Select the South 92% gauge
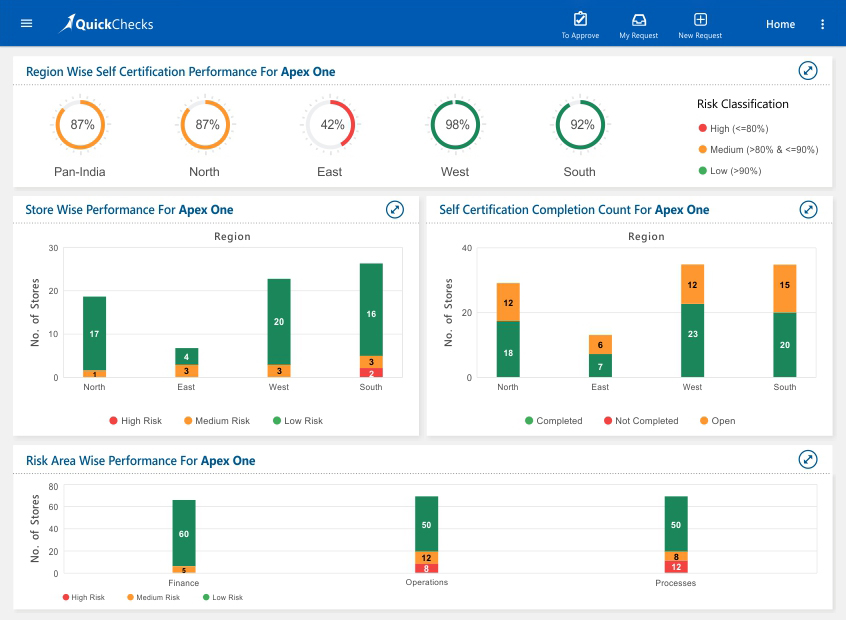This screenshot has width=846, height=620. [x=580, y=125]
